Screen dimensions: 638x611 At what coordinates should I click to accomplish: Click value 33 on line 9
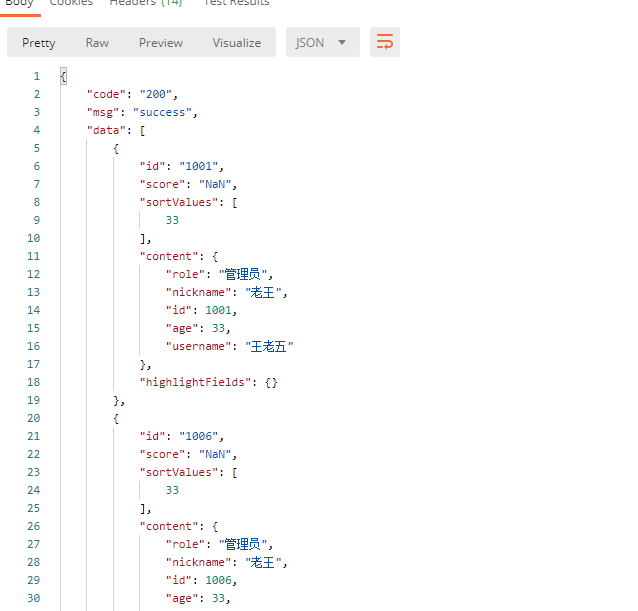tap(172, 220)
